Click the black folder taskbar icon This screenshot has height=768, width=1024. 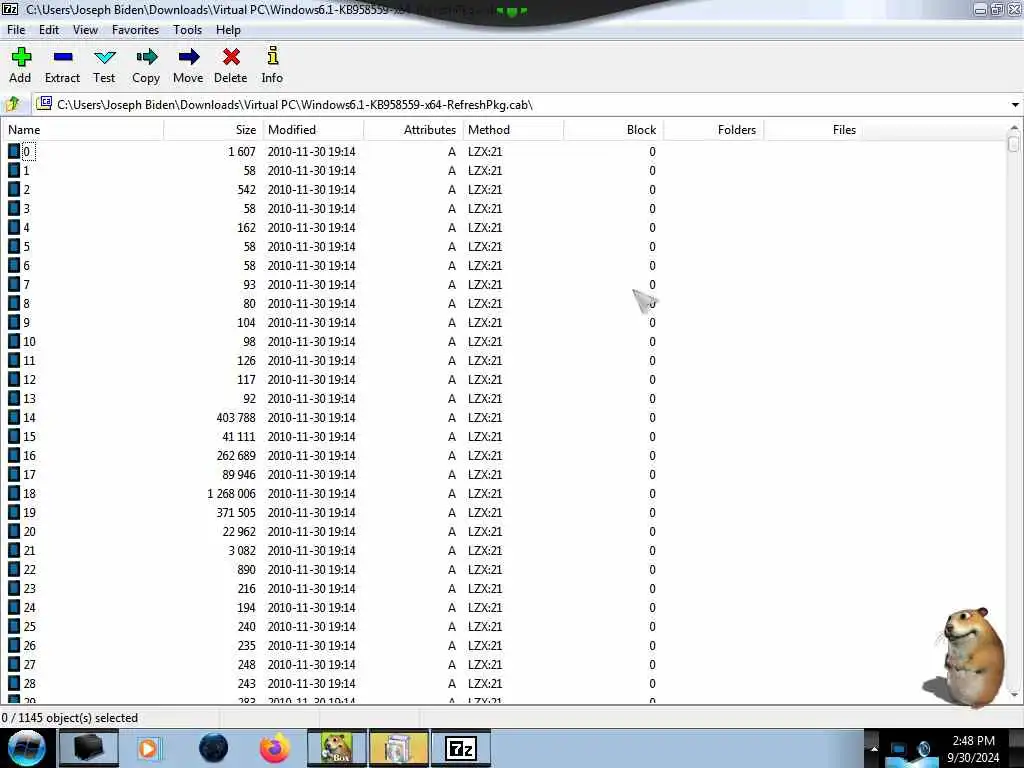coord(89,748)
